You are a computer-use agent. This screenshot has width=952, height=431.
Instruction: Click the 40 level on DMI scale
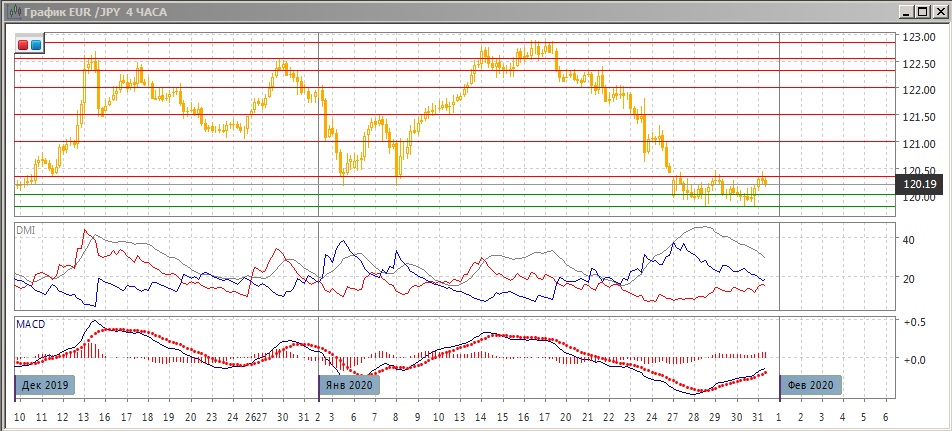click(909, 240)
